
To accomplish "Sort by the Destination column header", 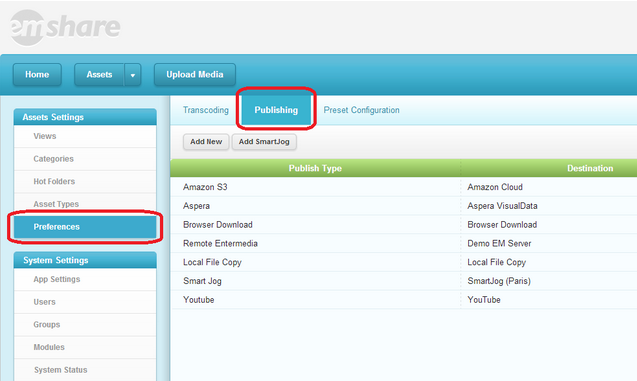I will pyautogui.click(x=590, y=168).
